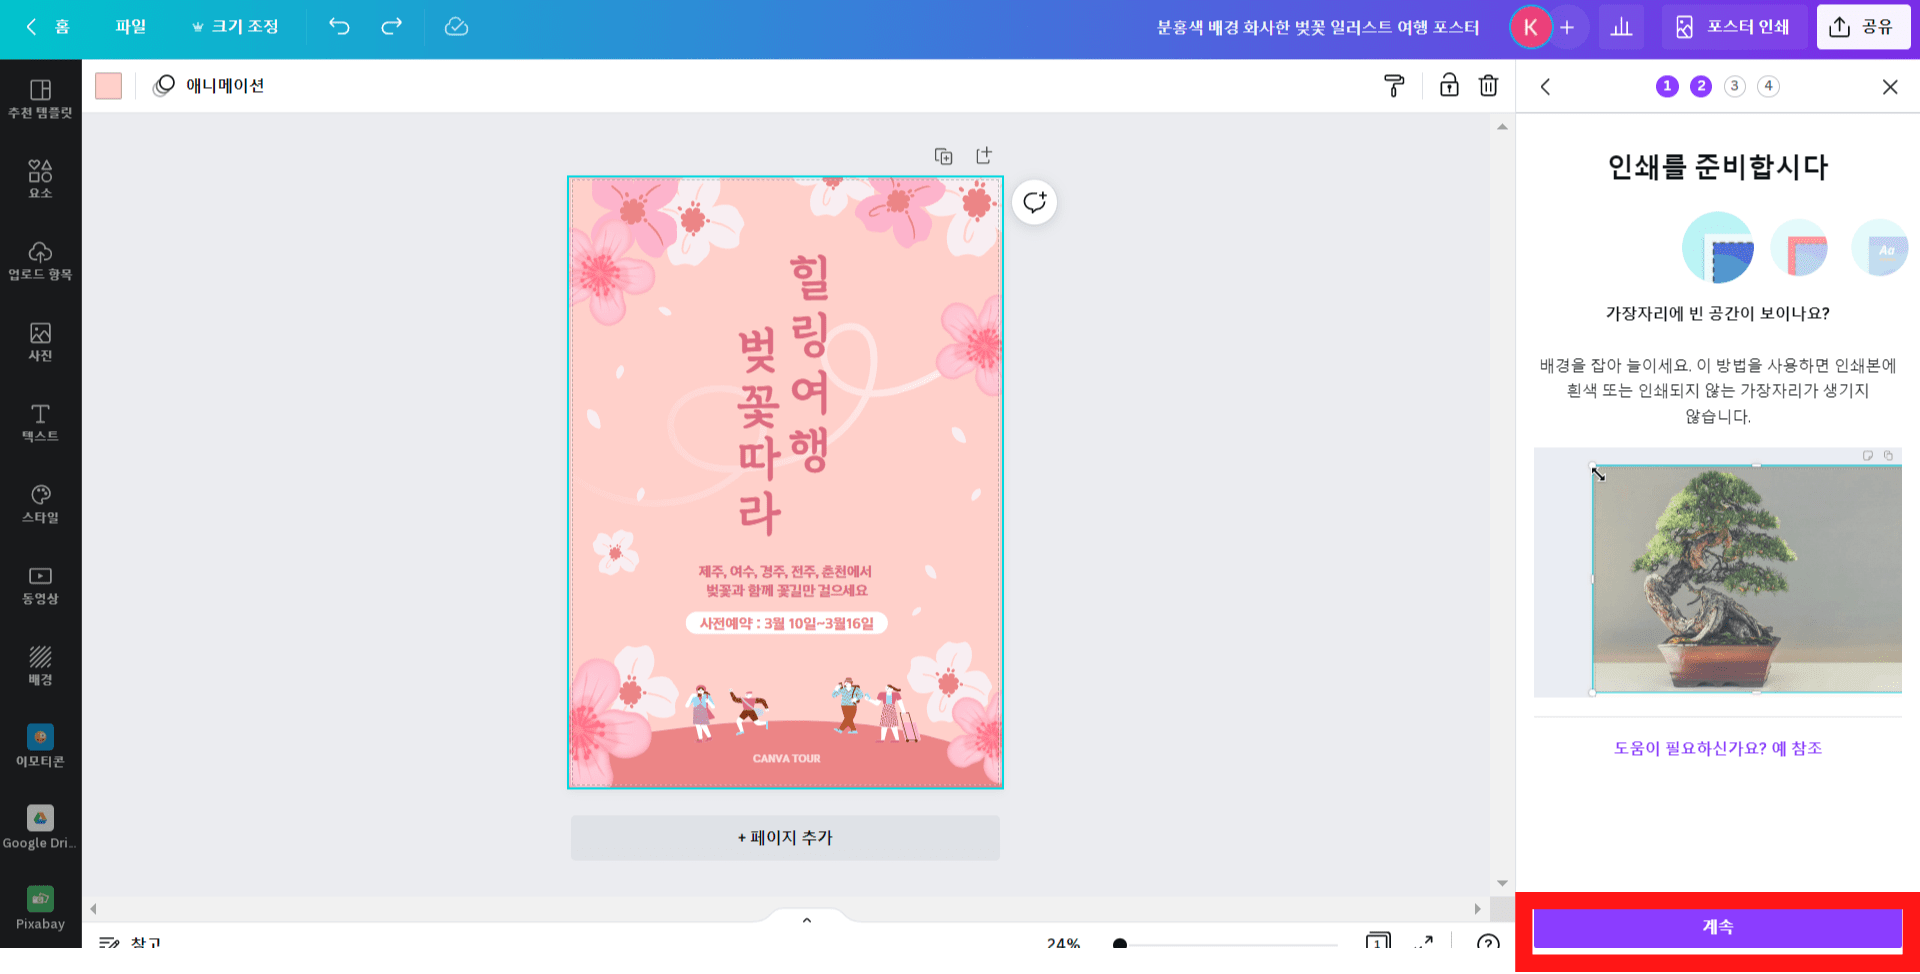Select step 4 in the print guide
Viewport: 1920px width, 974px height.
pos(1768,86)
